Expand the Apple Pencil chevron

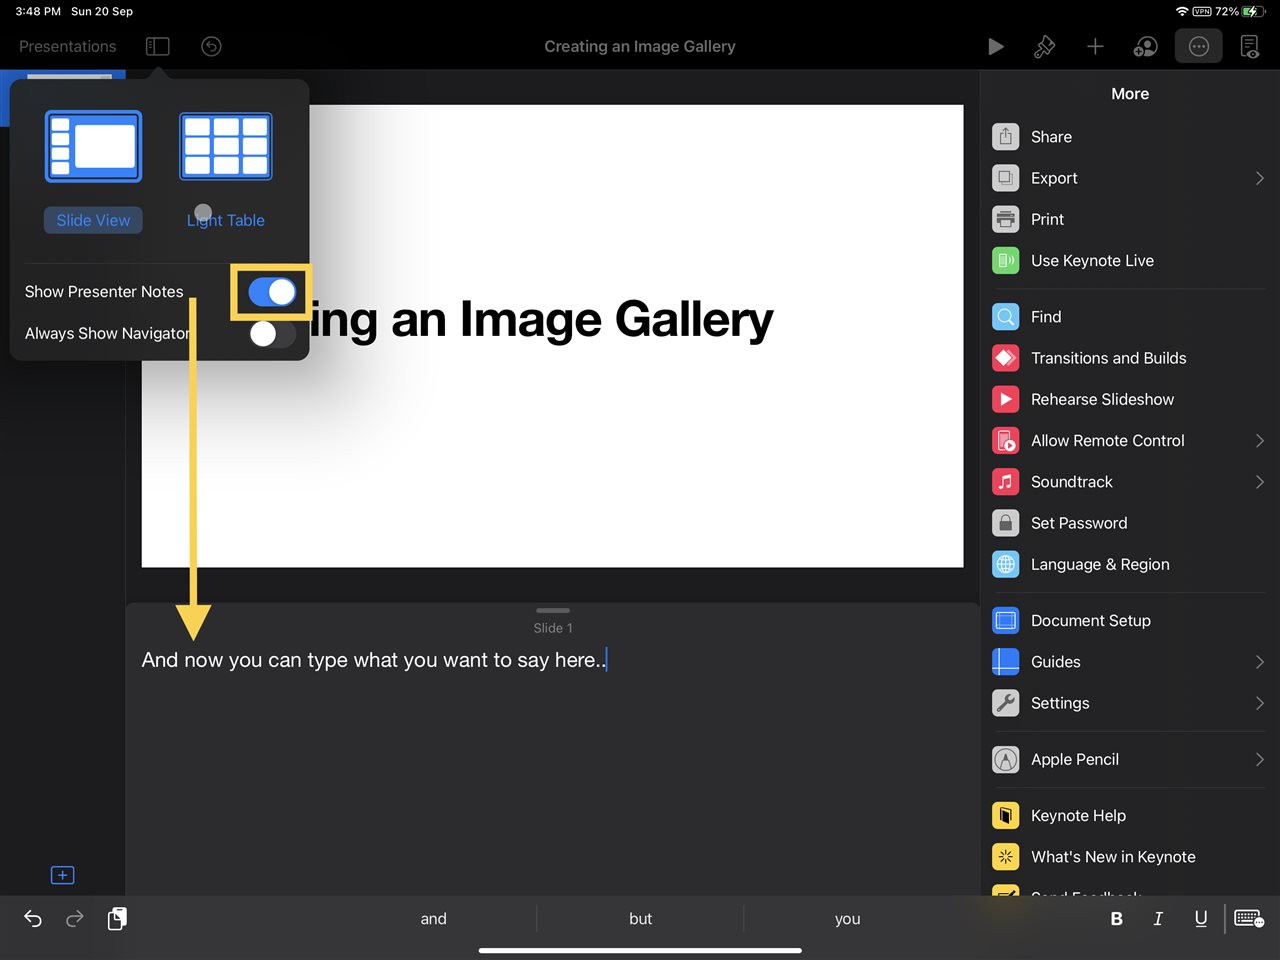pos(1259,760)
